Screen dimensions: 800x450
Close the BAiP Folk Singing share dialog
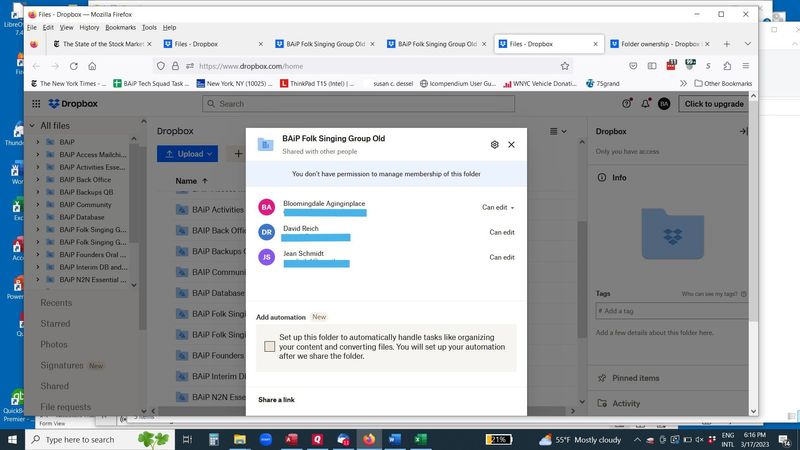click(x=511, y=145)
